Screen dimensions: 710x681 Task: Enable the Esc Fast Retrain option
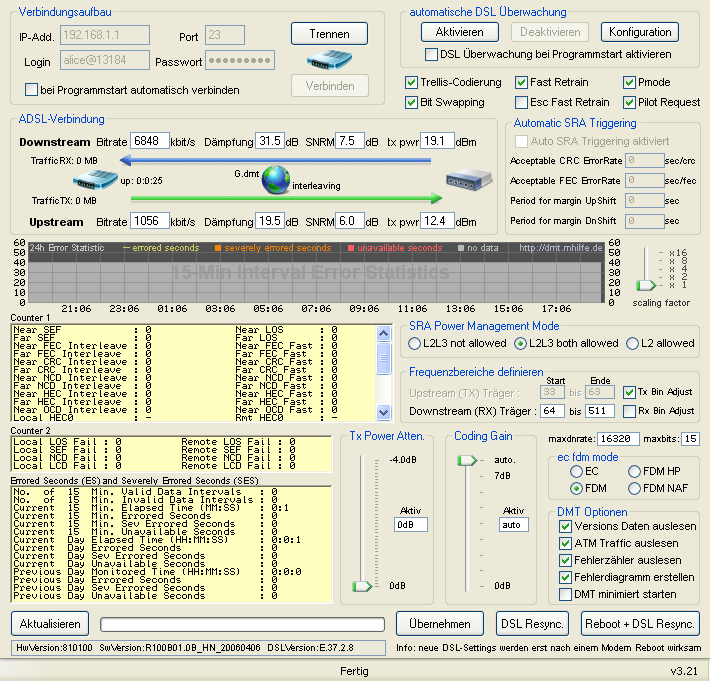[522, 102]
